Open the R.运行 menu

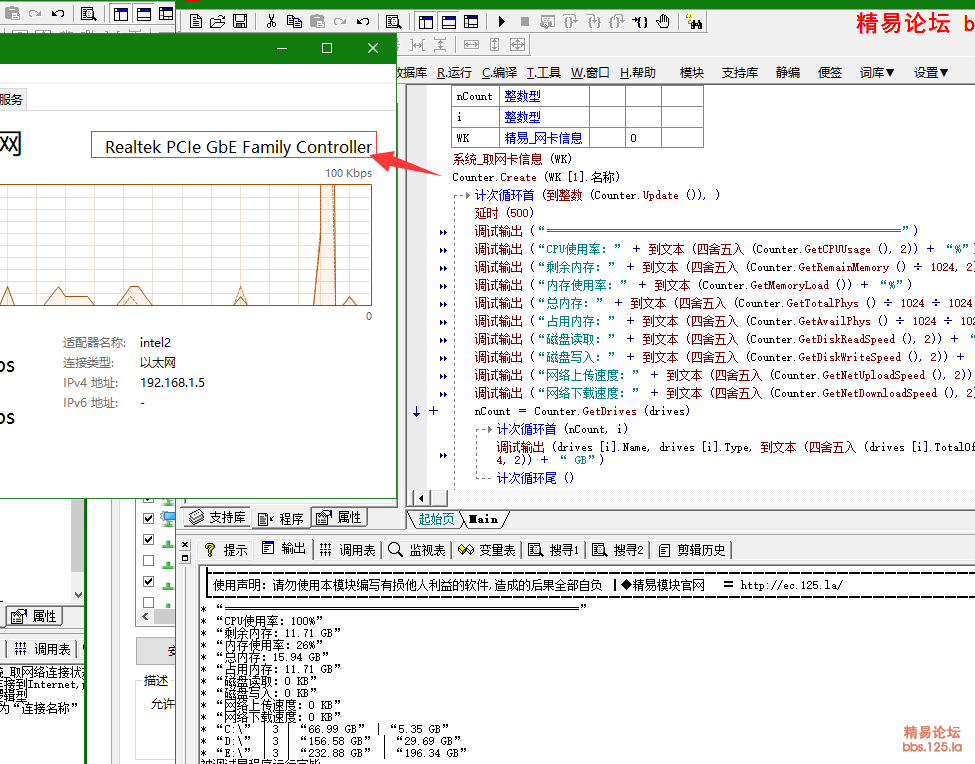(454, 72)
